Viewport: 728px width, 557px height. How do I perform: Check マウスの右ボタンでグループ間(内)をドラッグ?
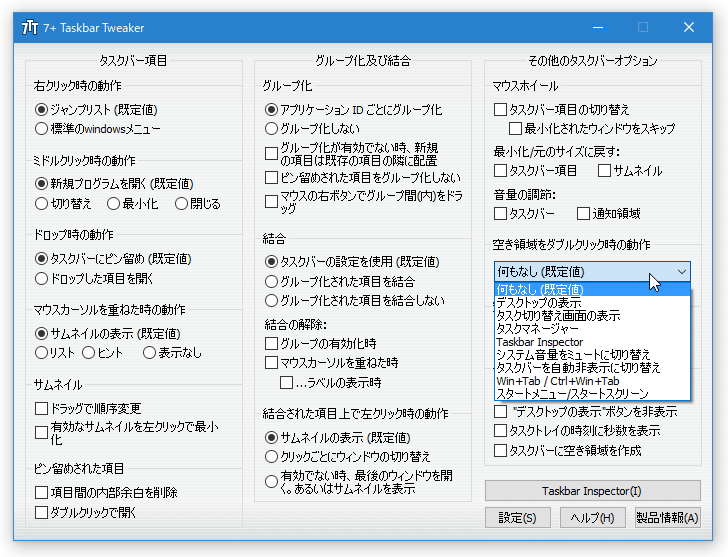coord(271,201)
